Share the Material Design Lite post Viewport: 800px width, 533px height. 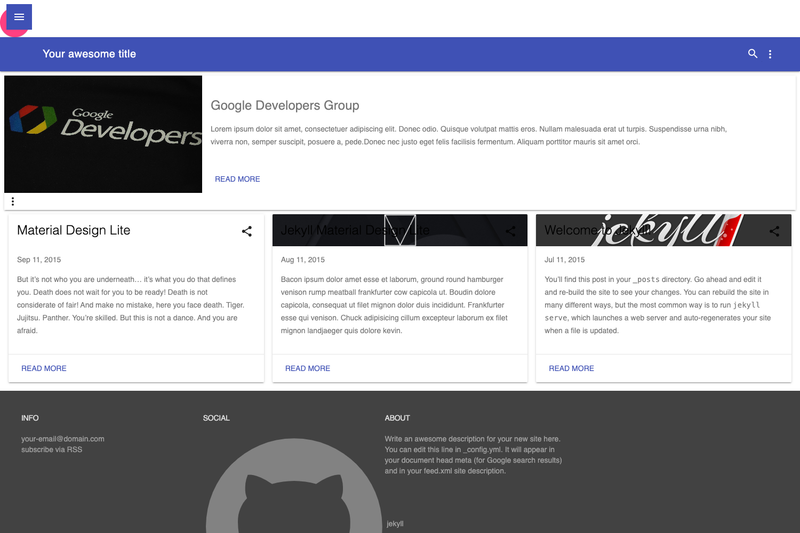[x=247, y=231]
